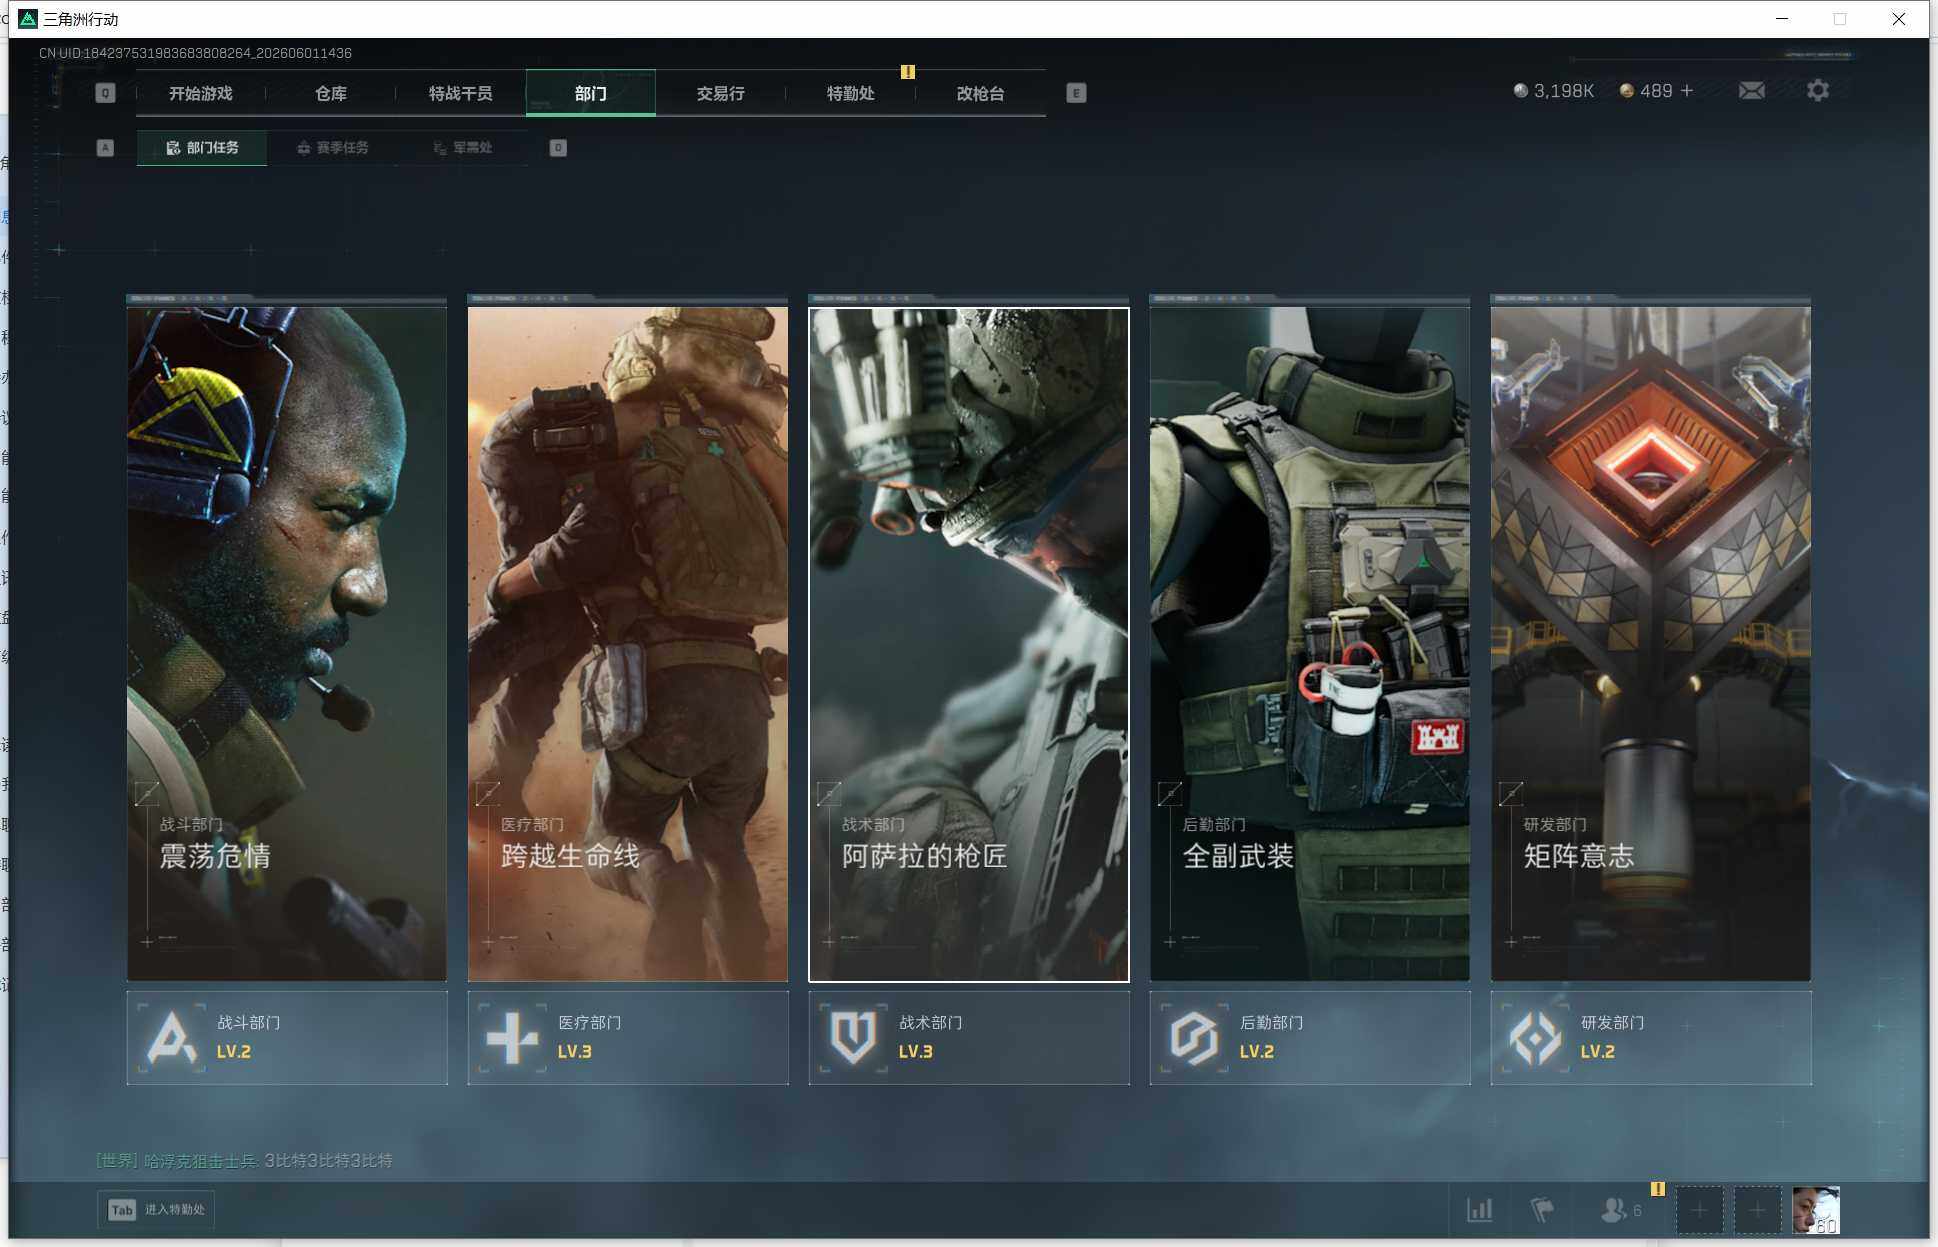Click the D key hint after 军需处

[558, 148]
